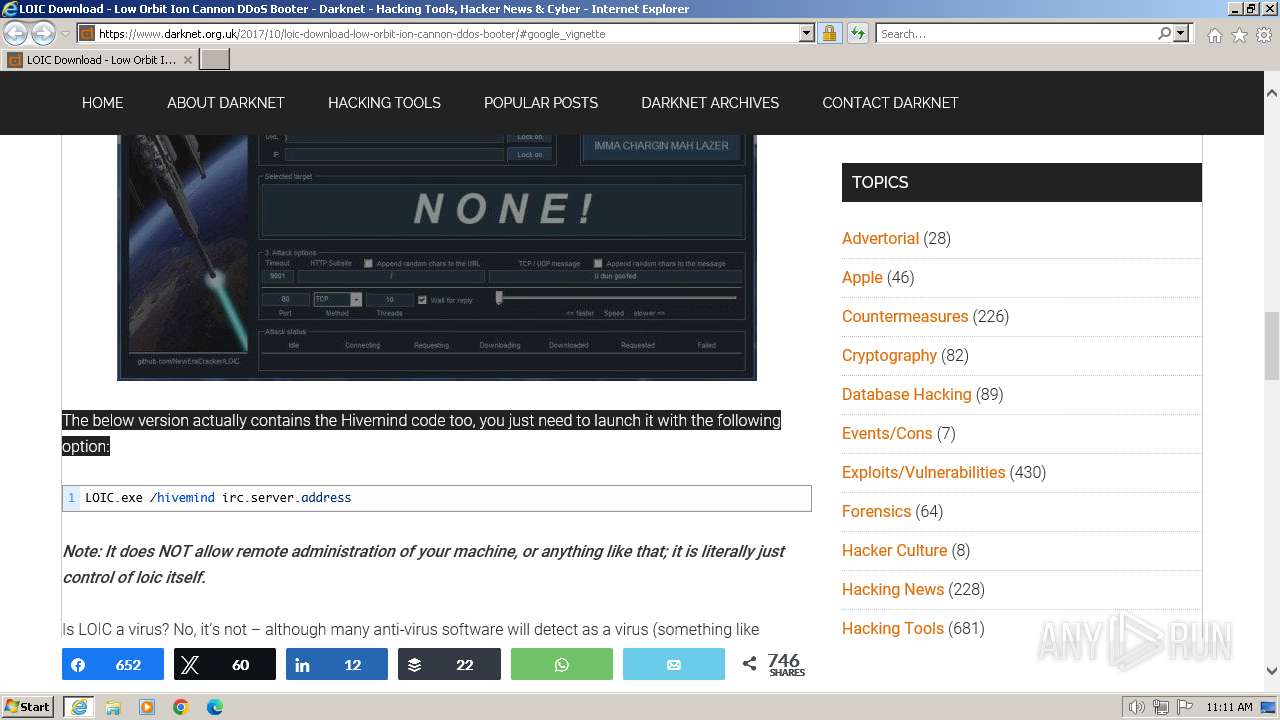Open a new blank tab
The image size is (1280, 720).
pos(215,60)
